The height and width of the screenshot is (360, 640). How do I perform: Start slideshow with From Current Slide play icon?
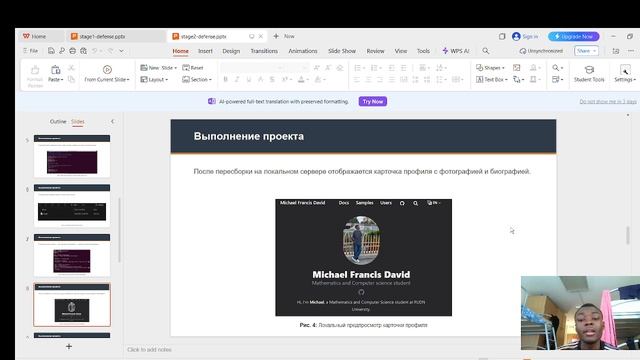coord(107,69)
